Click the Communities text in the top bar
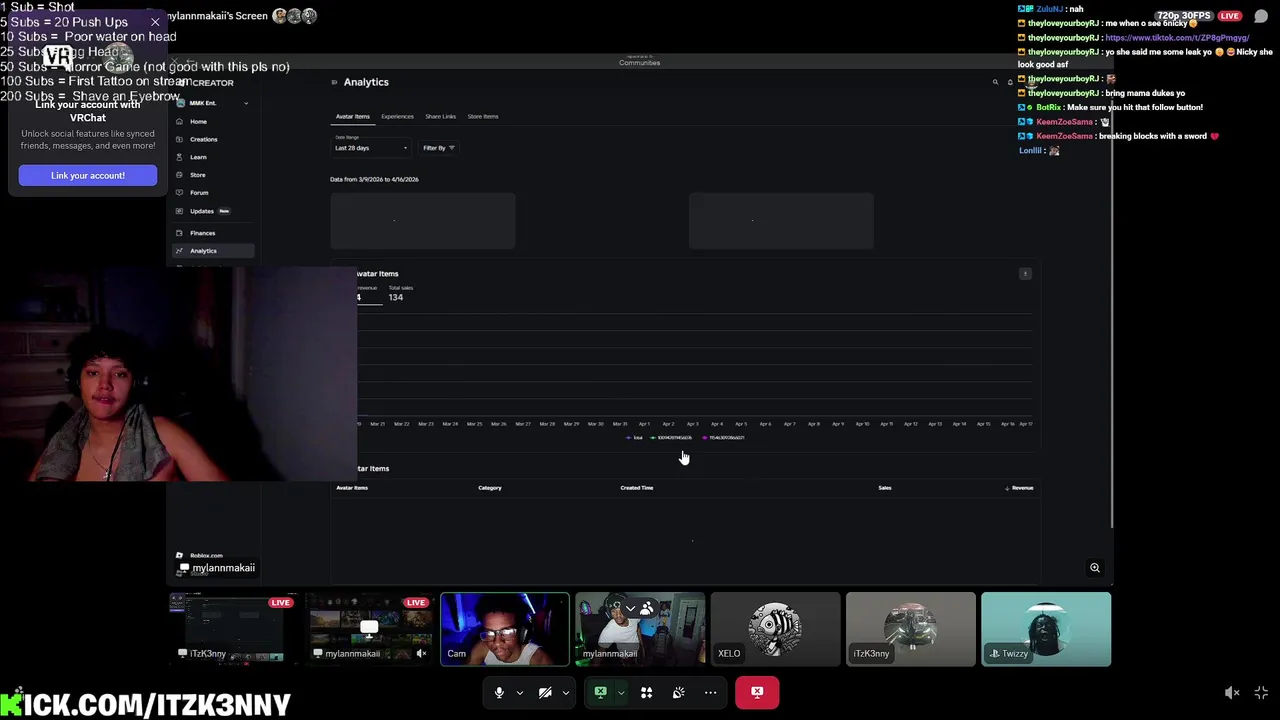Screen dimensions: 1280x720 point(639,63)
